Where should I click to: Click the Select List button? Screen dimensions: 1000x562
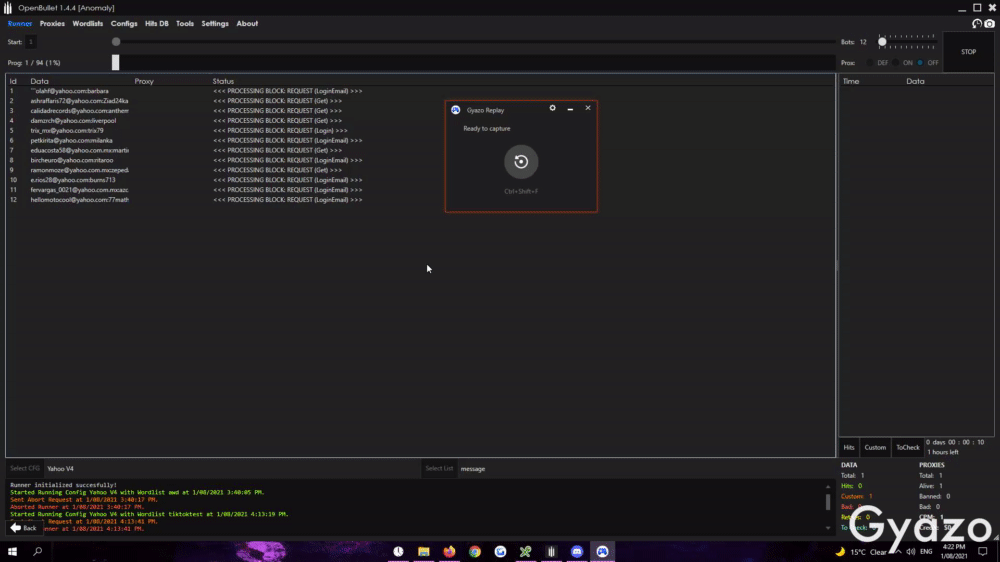coord(439,468)
